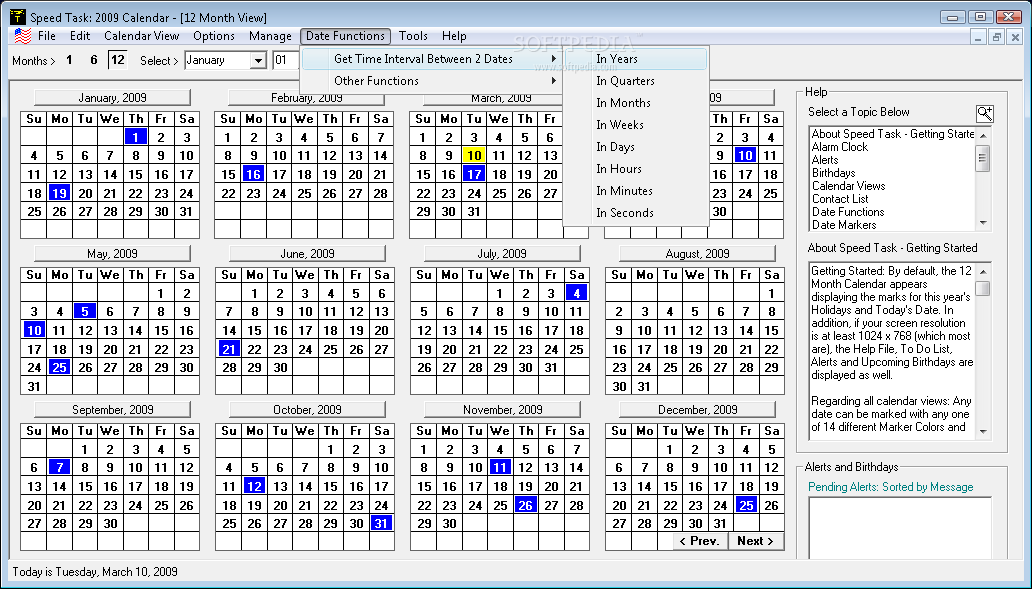Click the November, 2009 header button
The width and height of the screenshot is (1032, 589).
point(502,409)
